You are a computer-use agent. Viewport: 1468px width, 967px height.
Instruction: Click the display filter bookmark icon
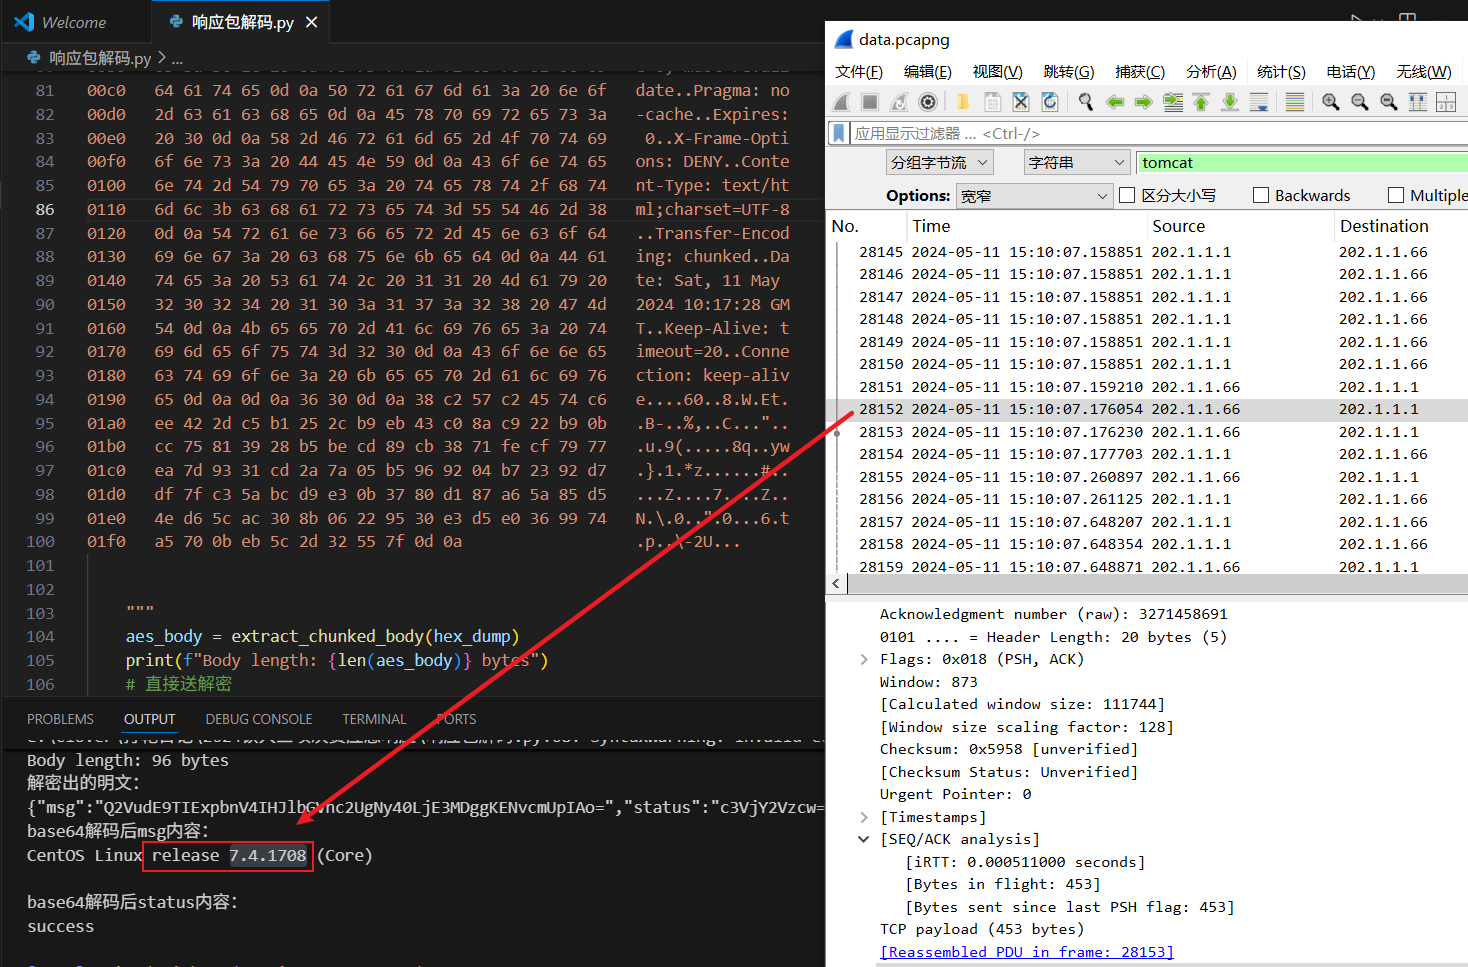[839, 133]
